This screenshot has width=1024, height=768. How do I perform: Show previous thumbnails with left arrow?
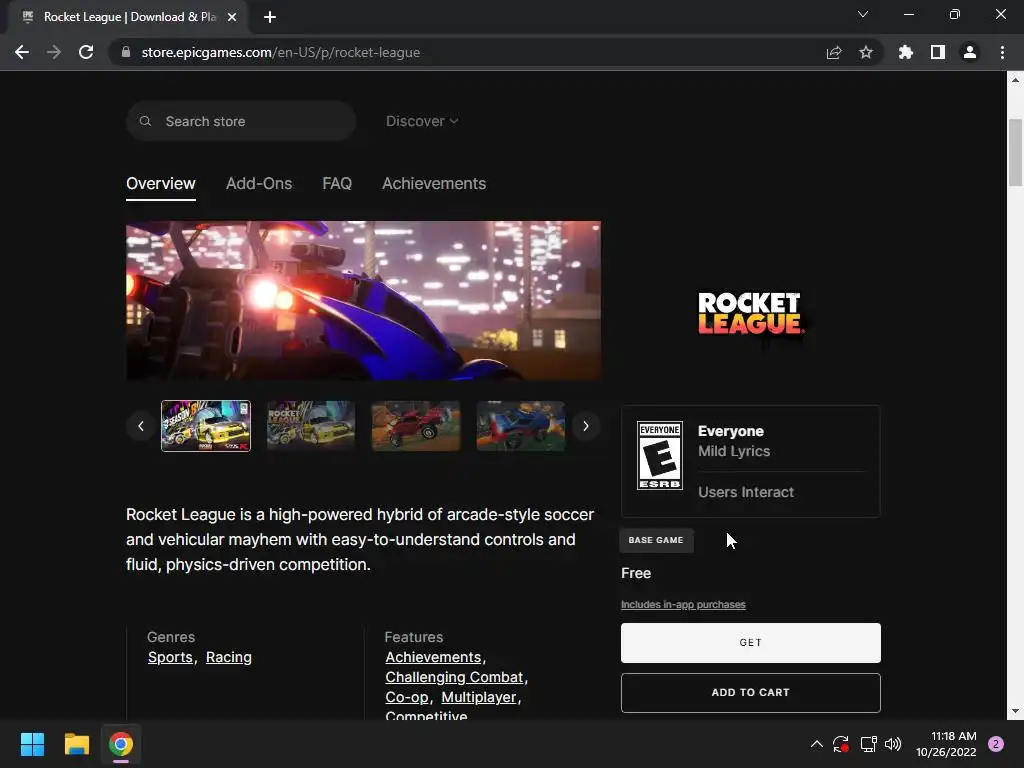click(141, 426)
